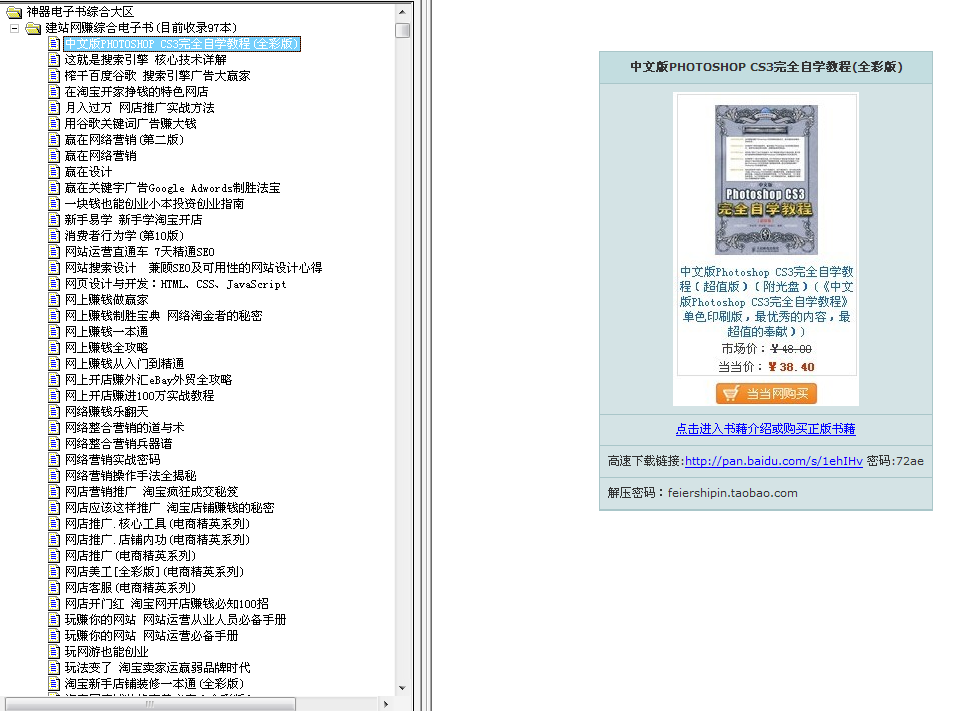Click the page icon beside 网络营销实战密码

(54, 460)
